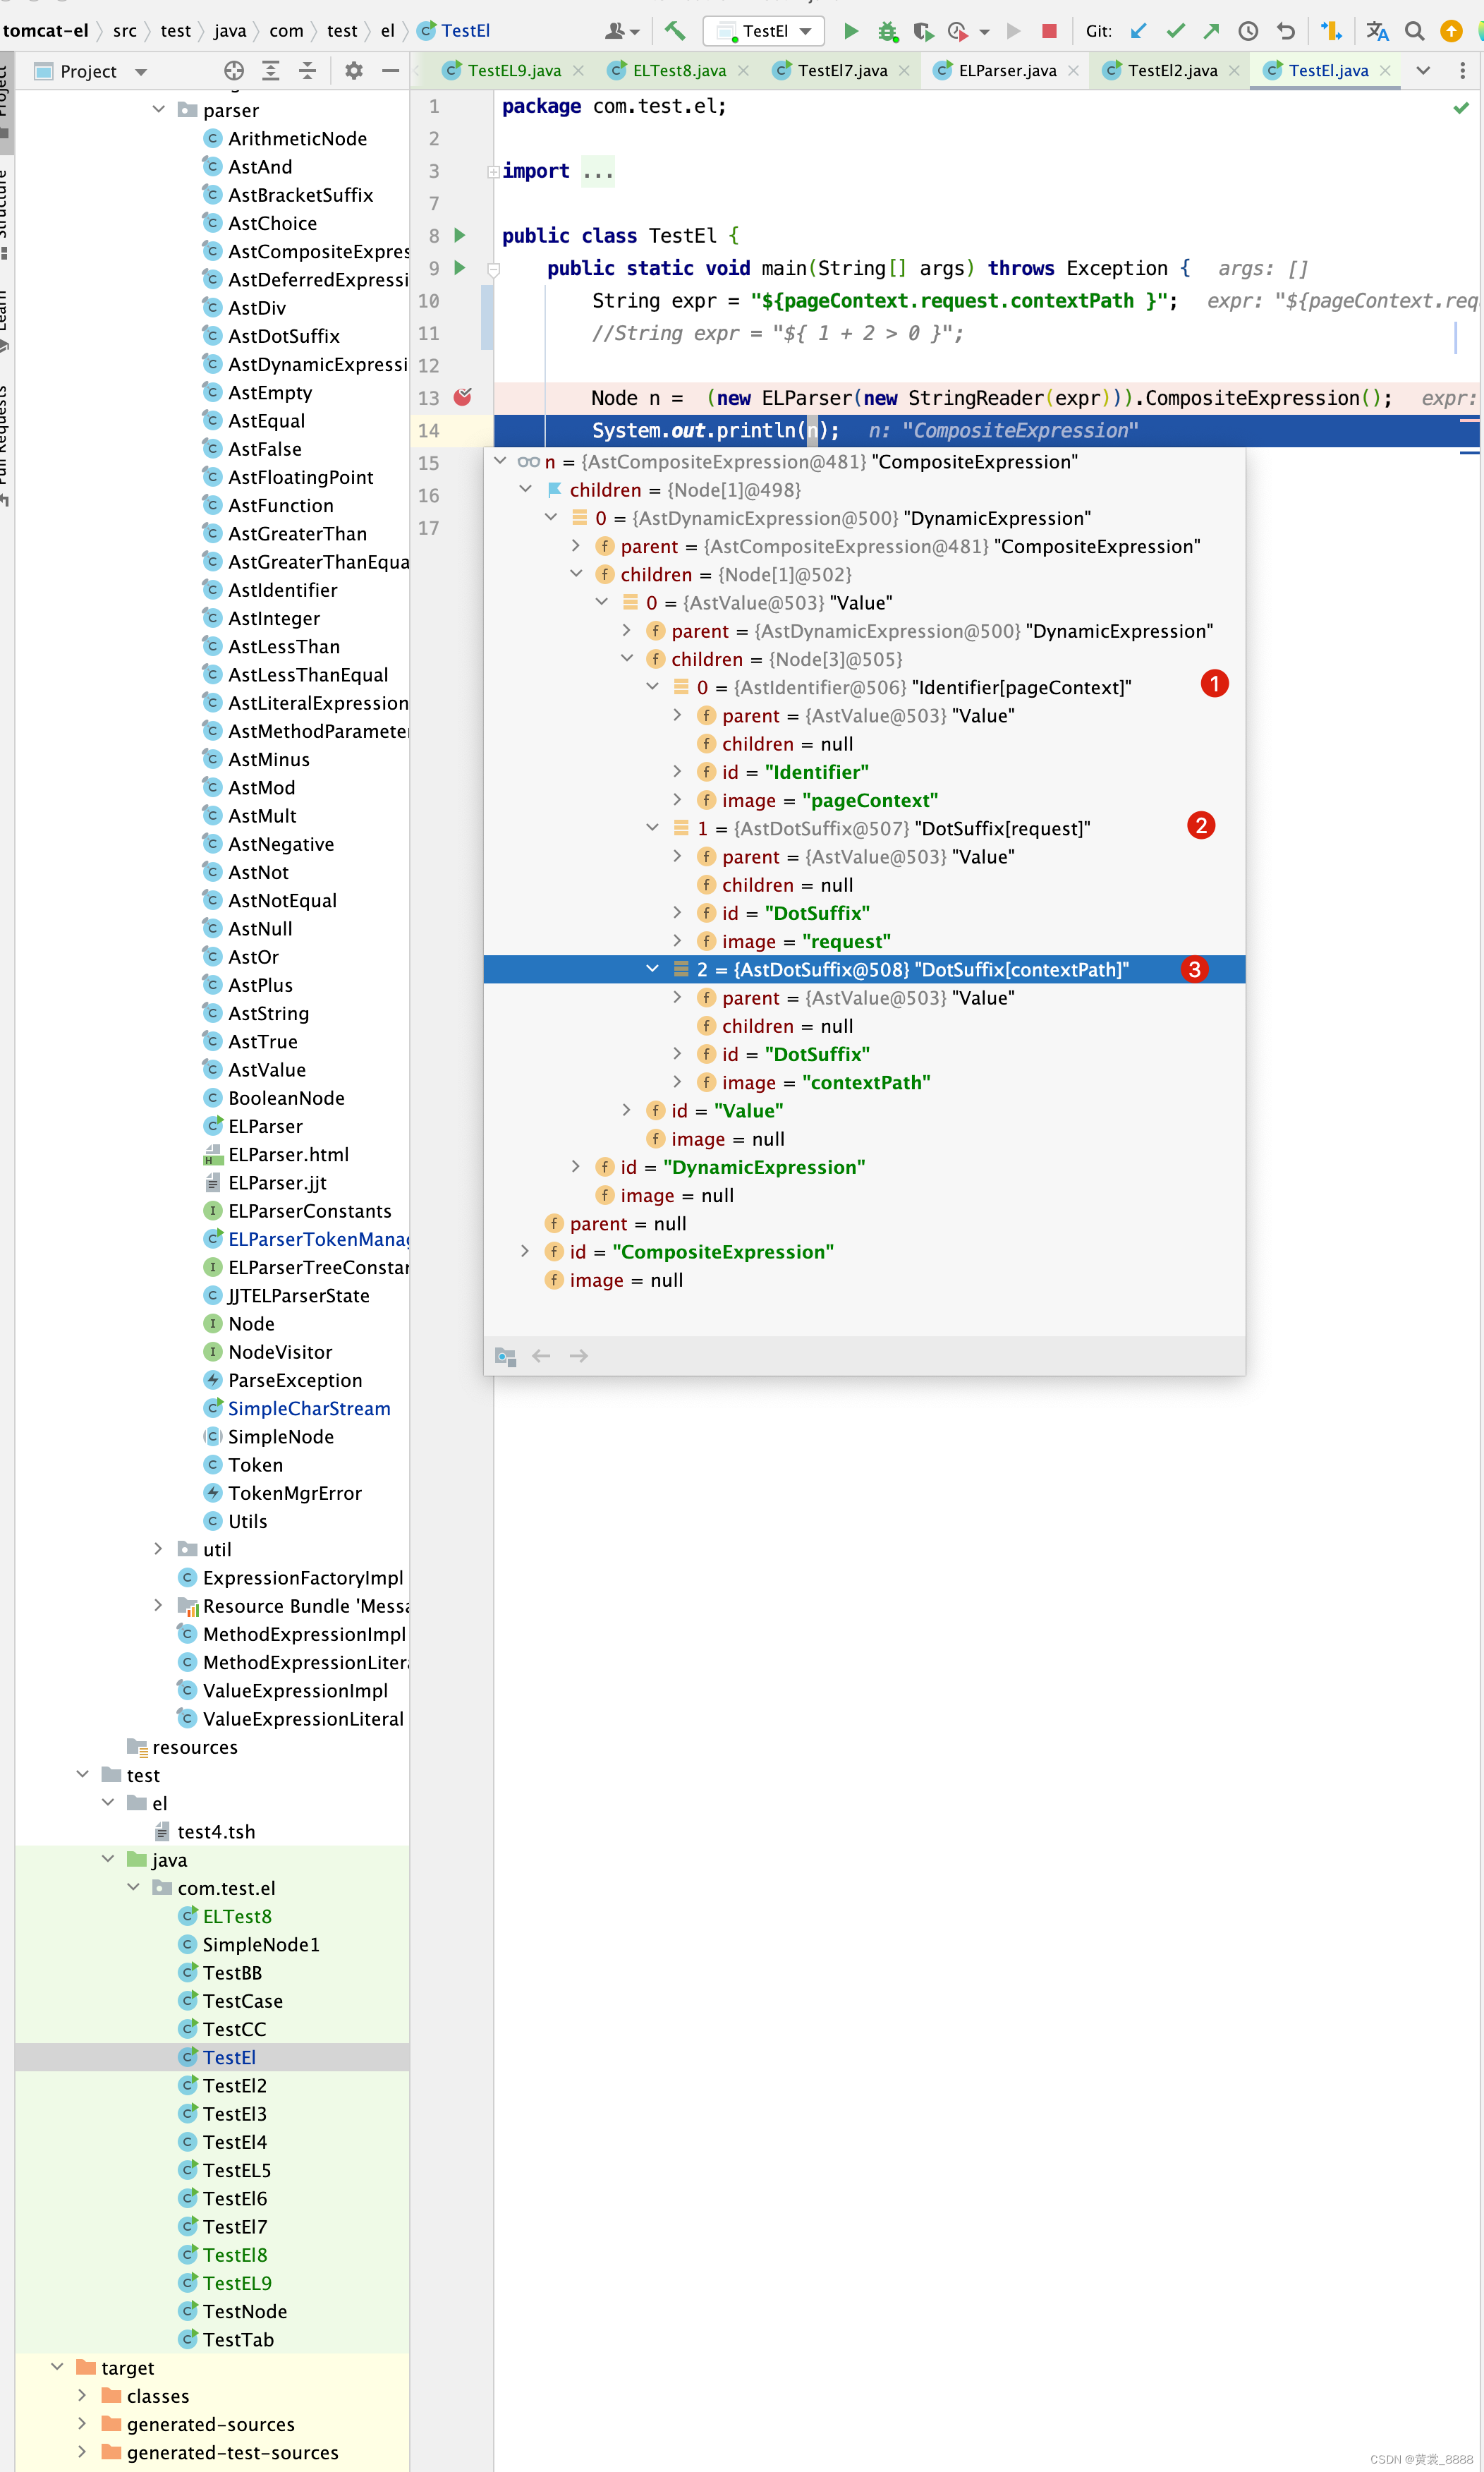Viewport: 1484px width, 2472px height.
Task: Click the run gutter arrow on line 9
Action: coord(460,267)
